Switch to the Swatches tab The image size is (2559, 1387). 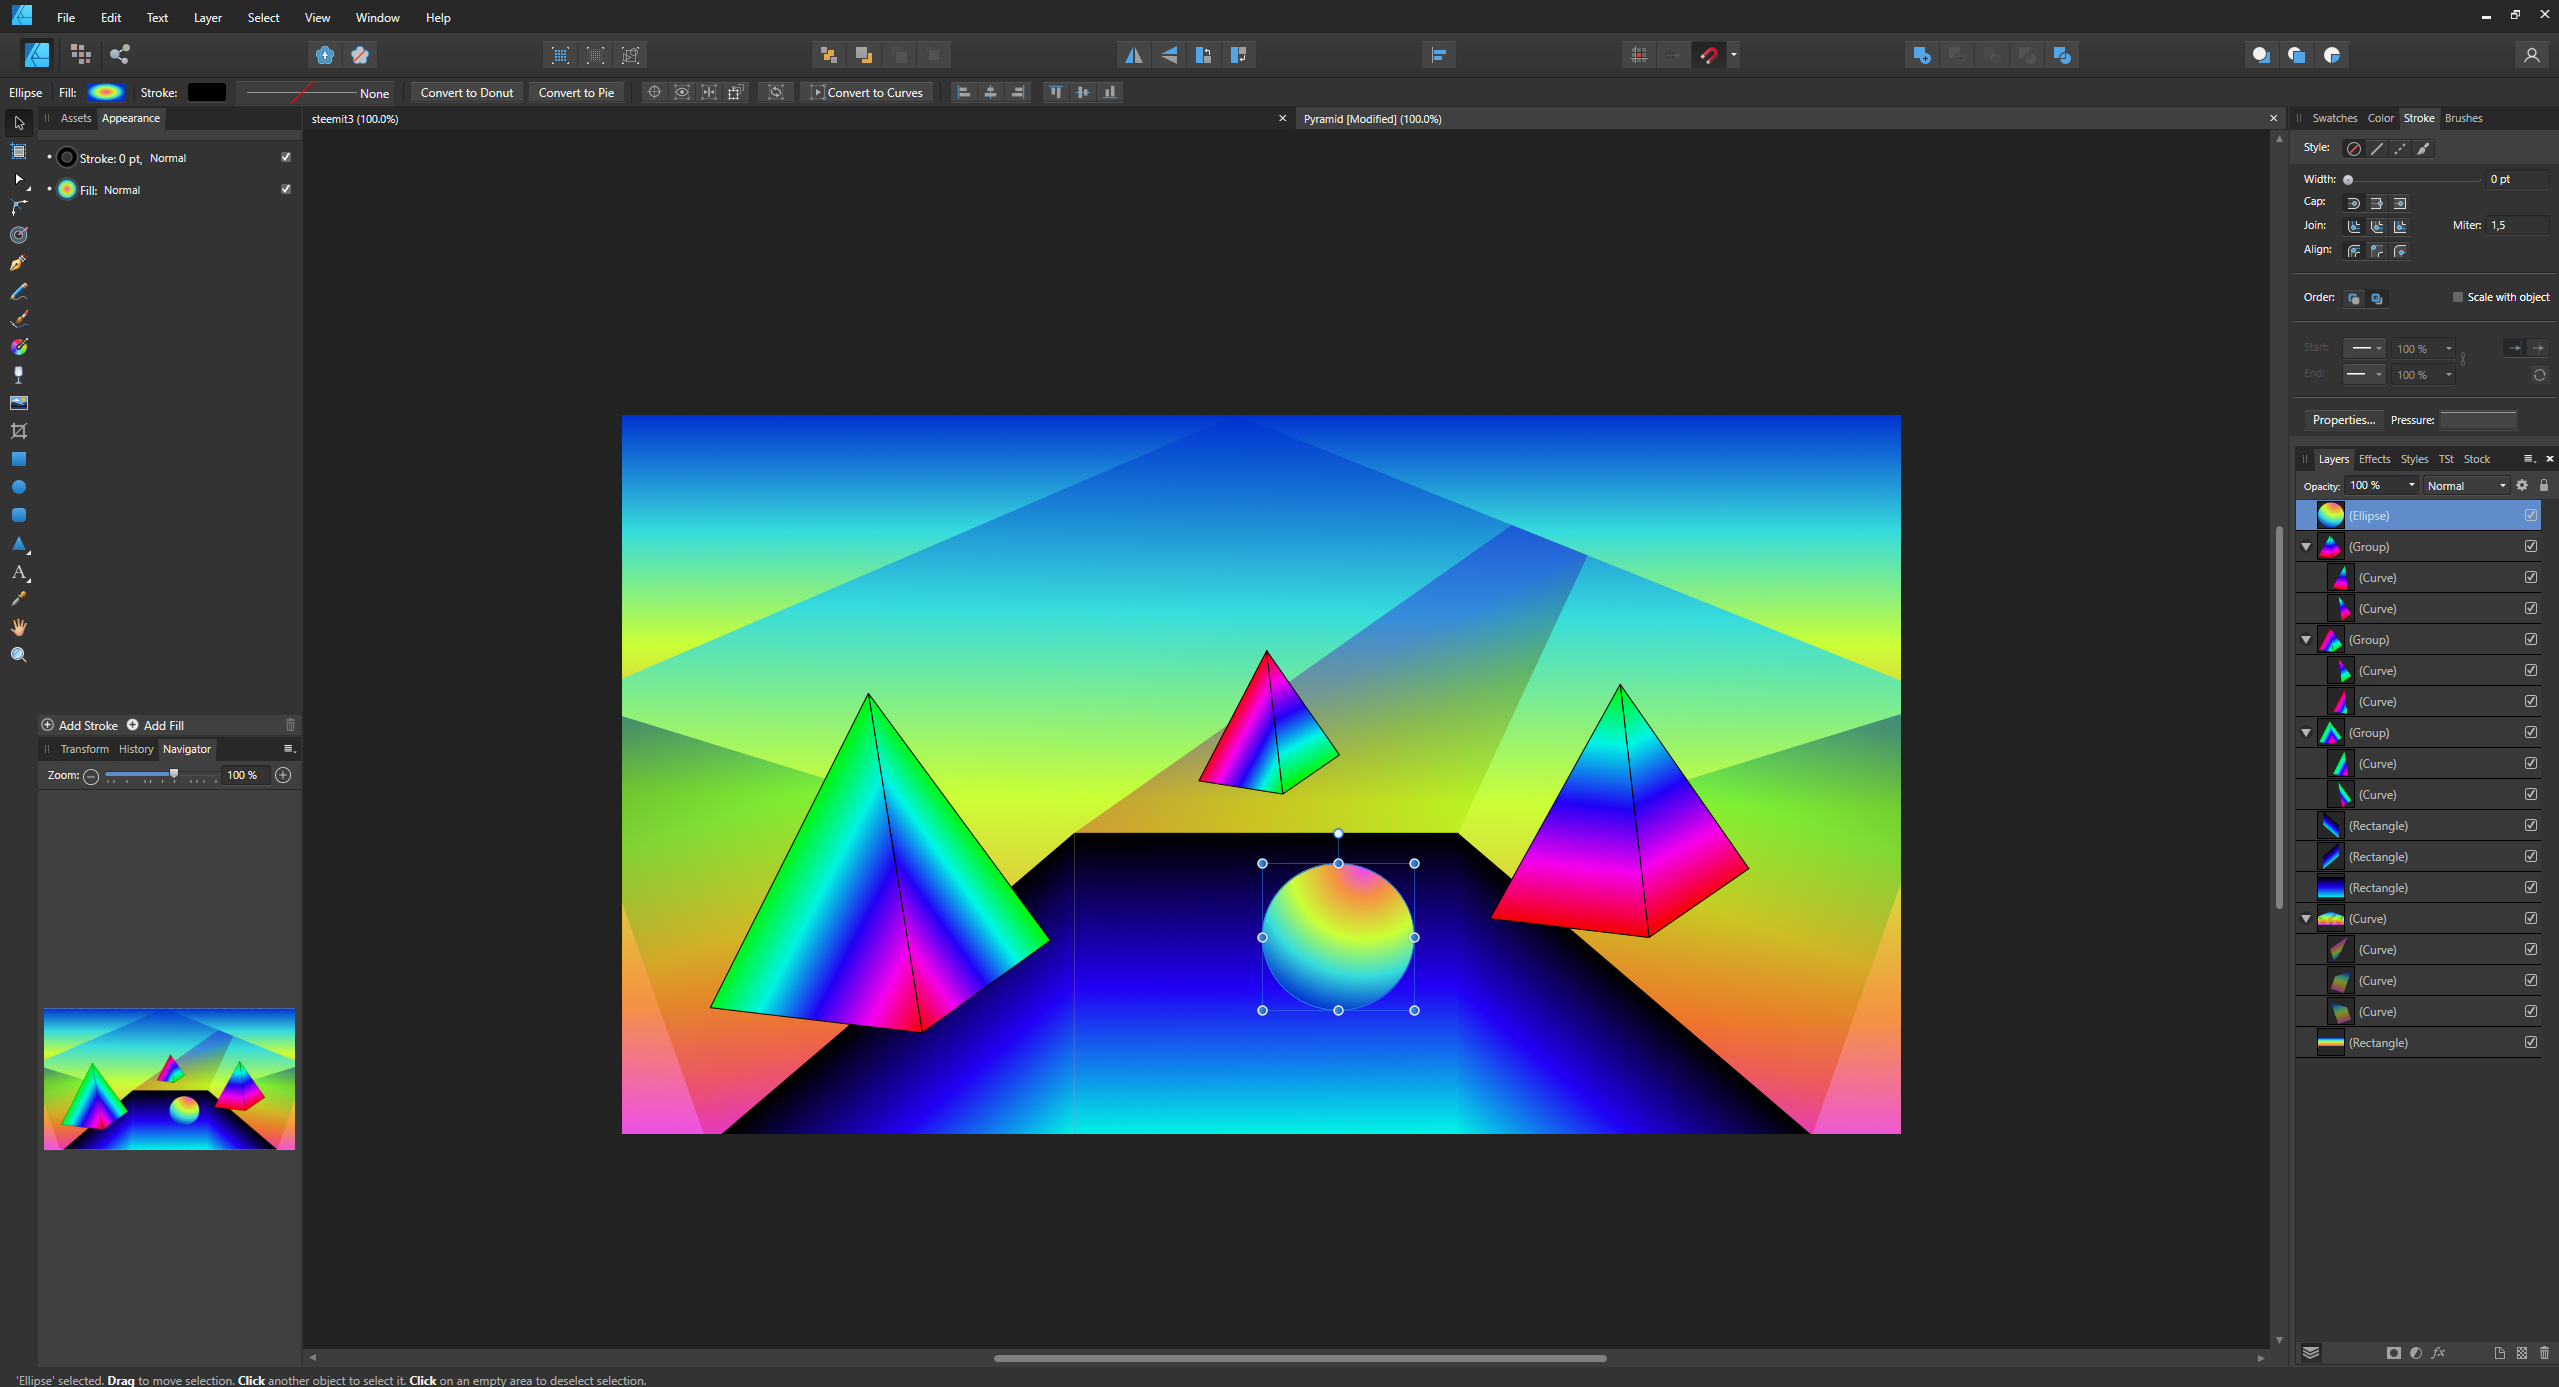(x=2334, y=118)
